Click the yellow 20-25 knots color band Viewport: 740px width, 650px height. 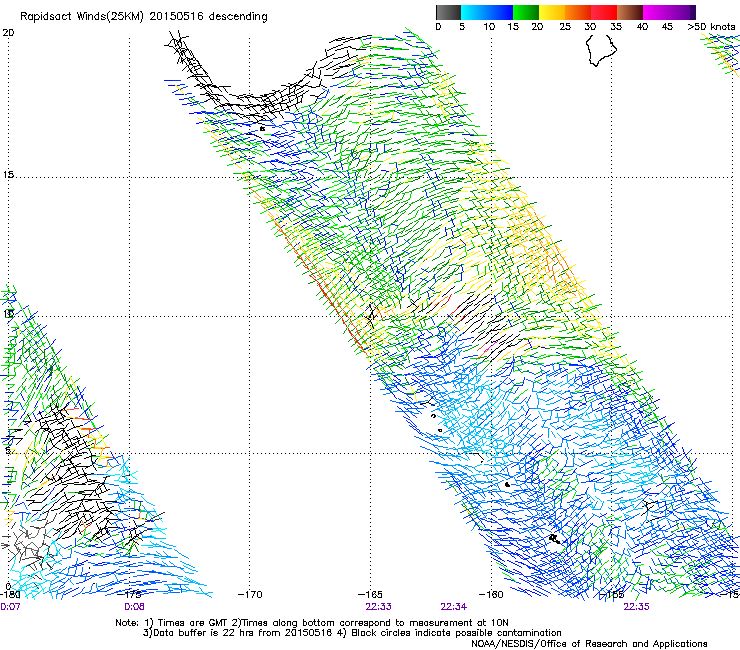point(552,12)
